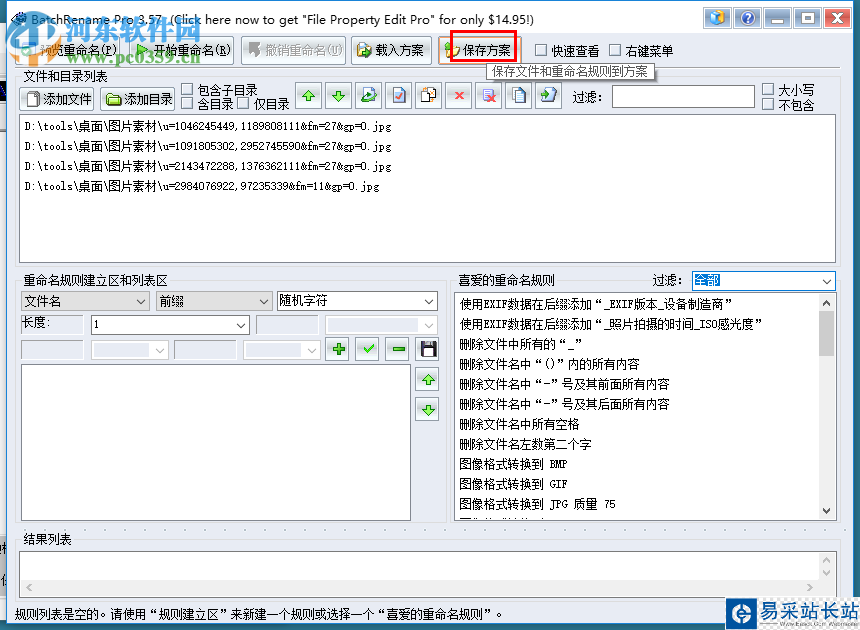Save rule with the floppy disk icon
The height and width of the screenshot is (630, 860).
(x=428, y=349)
